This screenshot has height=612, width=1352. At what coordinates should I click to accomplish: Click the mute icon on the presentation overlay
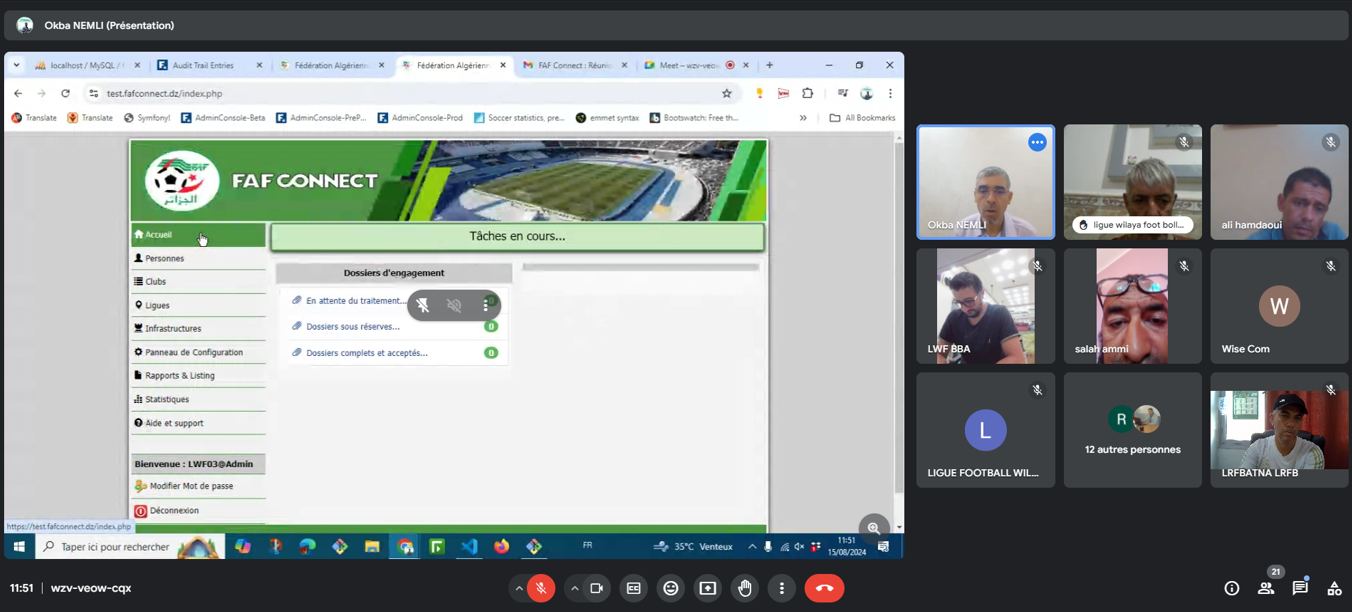(454, 306)
